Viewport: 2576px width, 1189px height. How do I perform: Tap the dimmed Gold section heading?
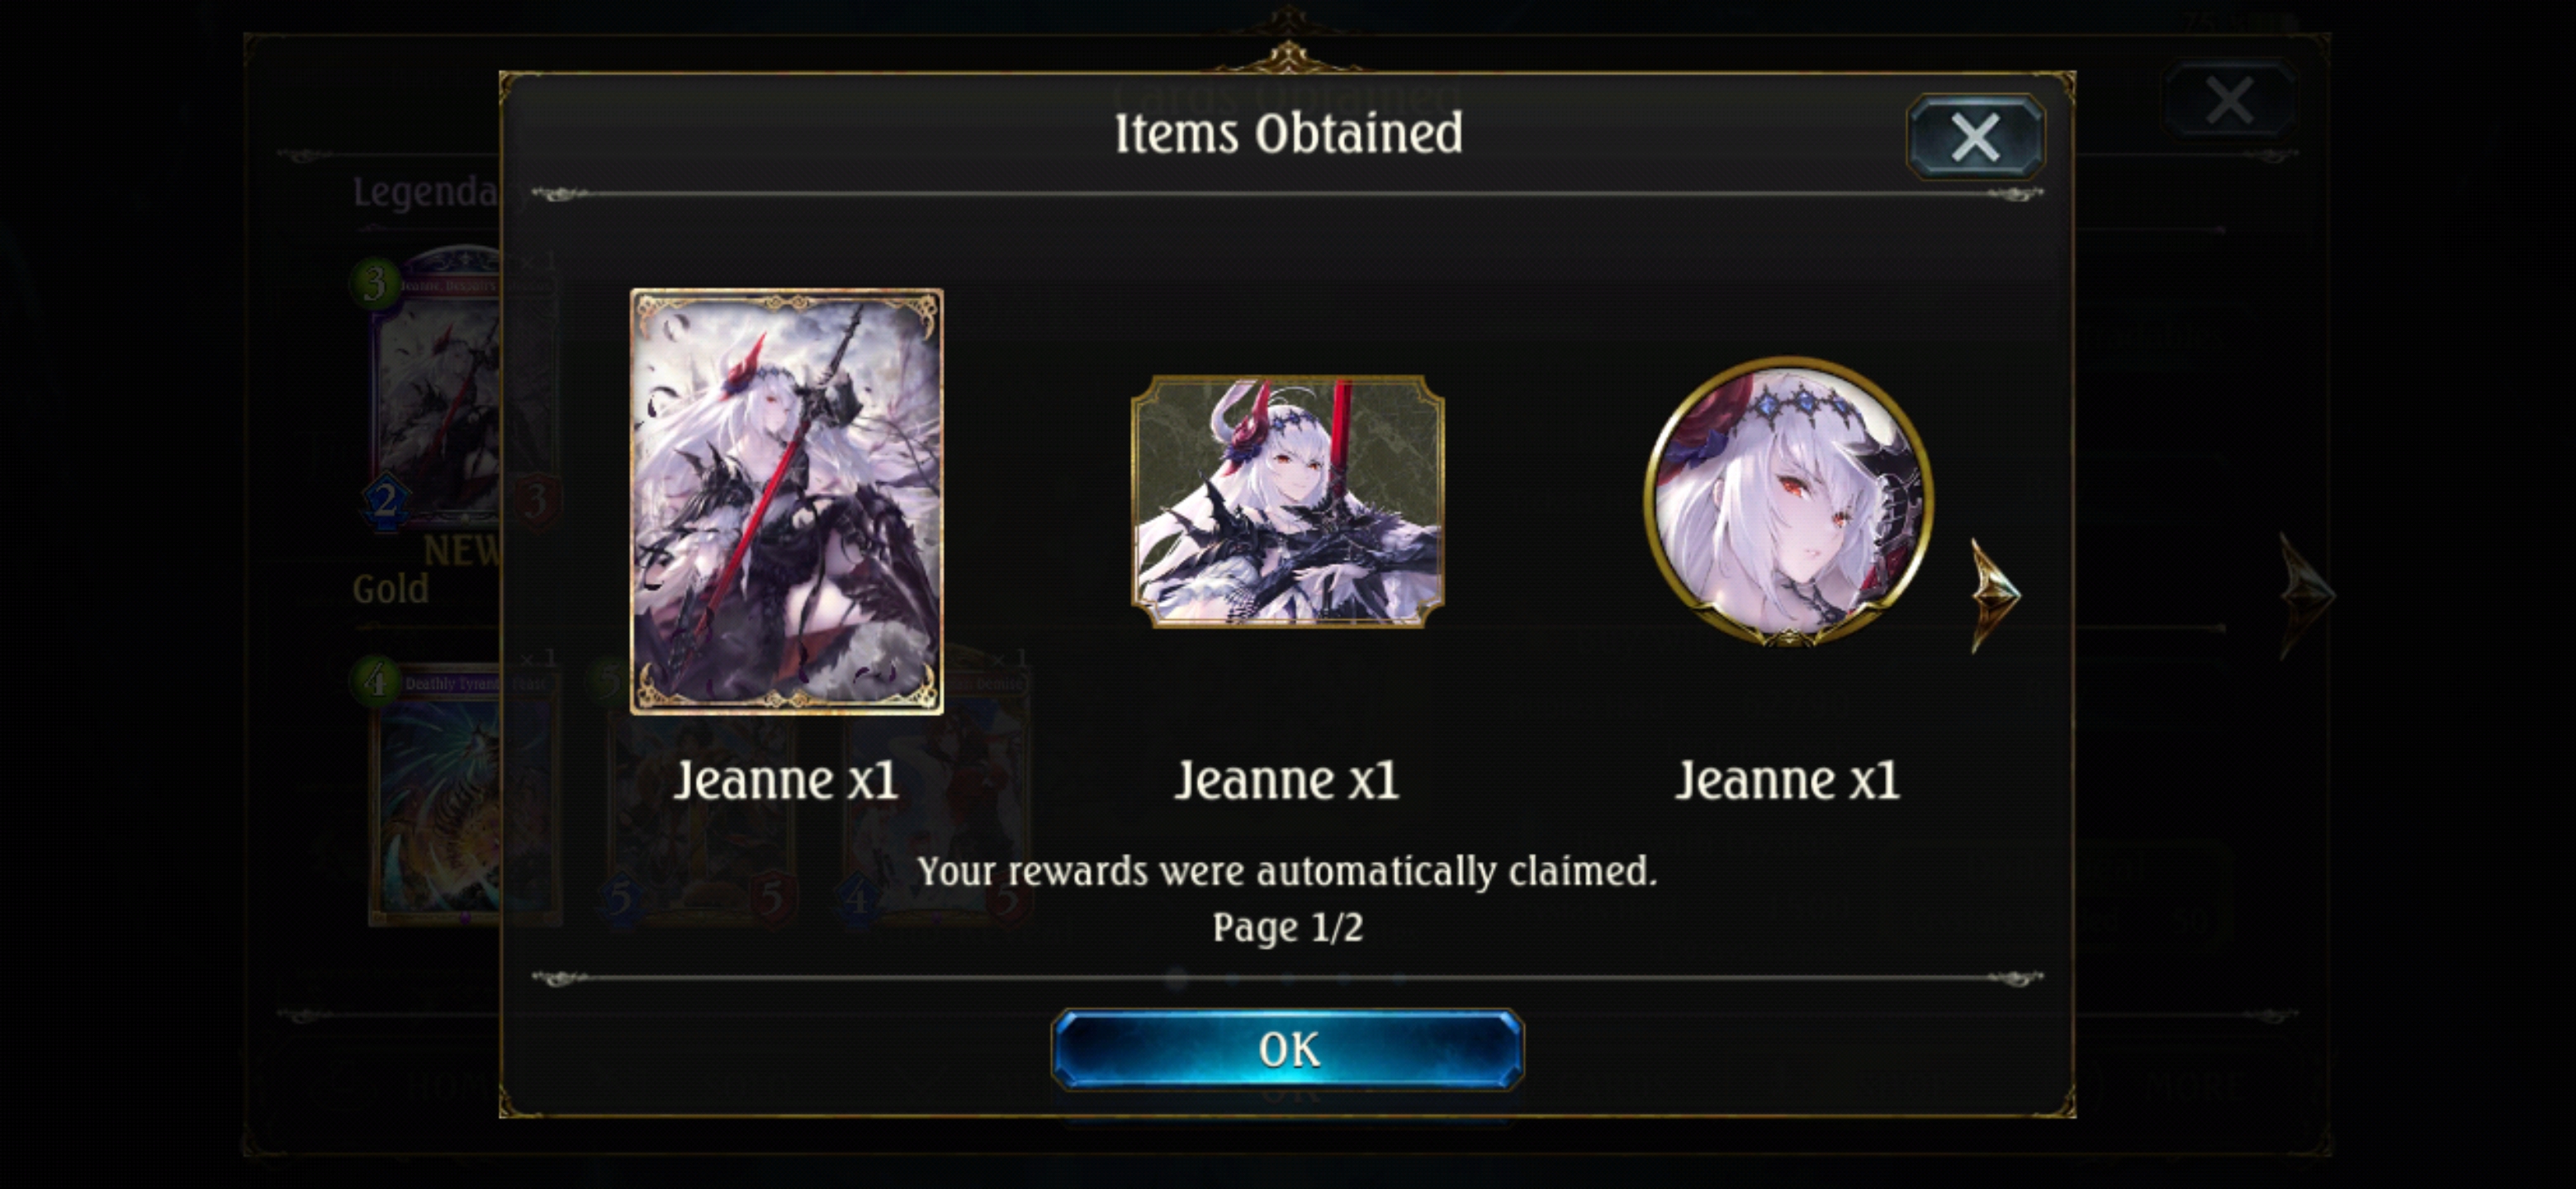coord(390,589)
